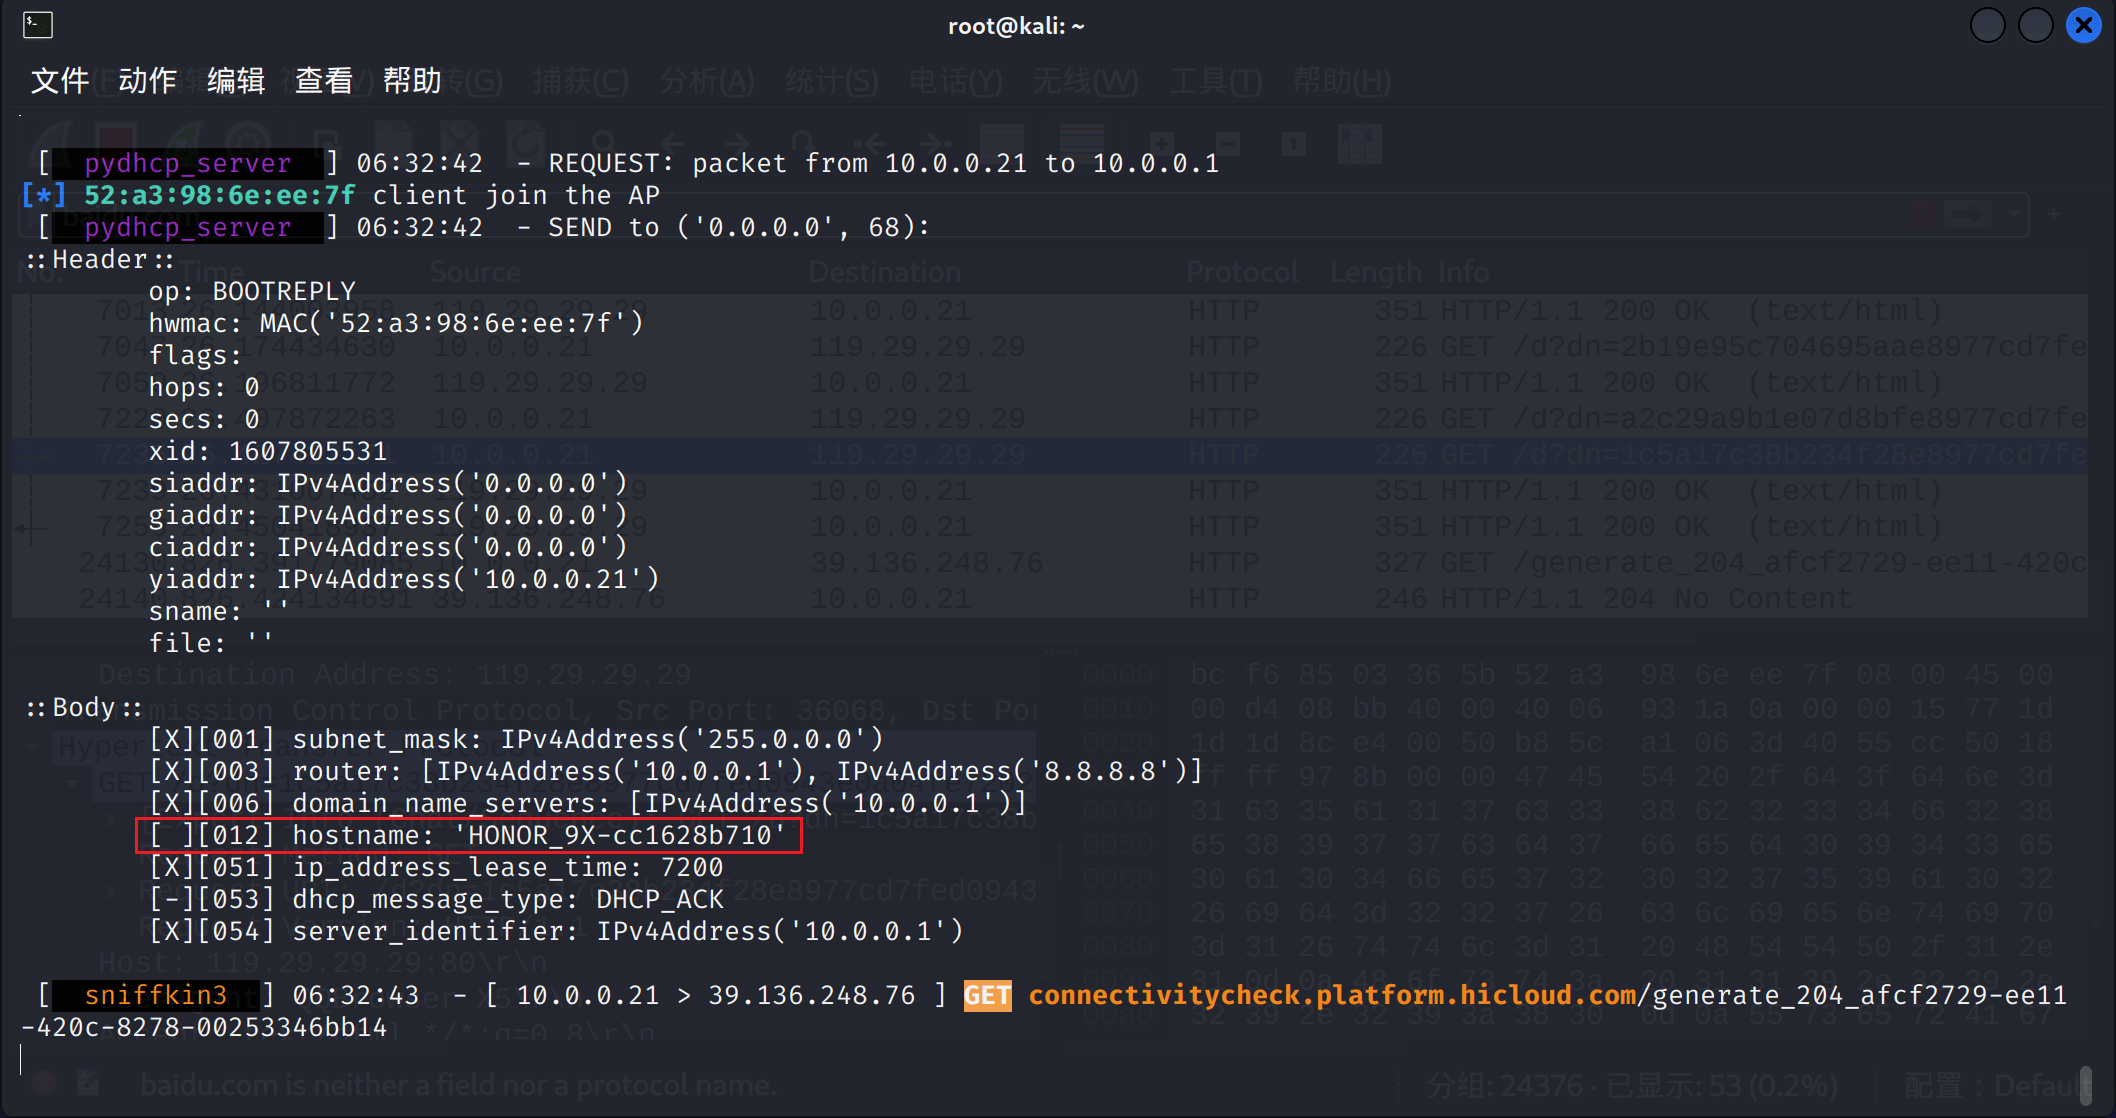Image resolution: width=2116 pixels, height=1118 pixels.
Task: Click the 'op: BOOTREPLY' line
Action: click(252, 291)
